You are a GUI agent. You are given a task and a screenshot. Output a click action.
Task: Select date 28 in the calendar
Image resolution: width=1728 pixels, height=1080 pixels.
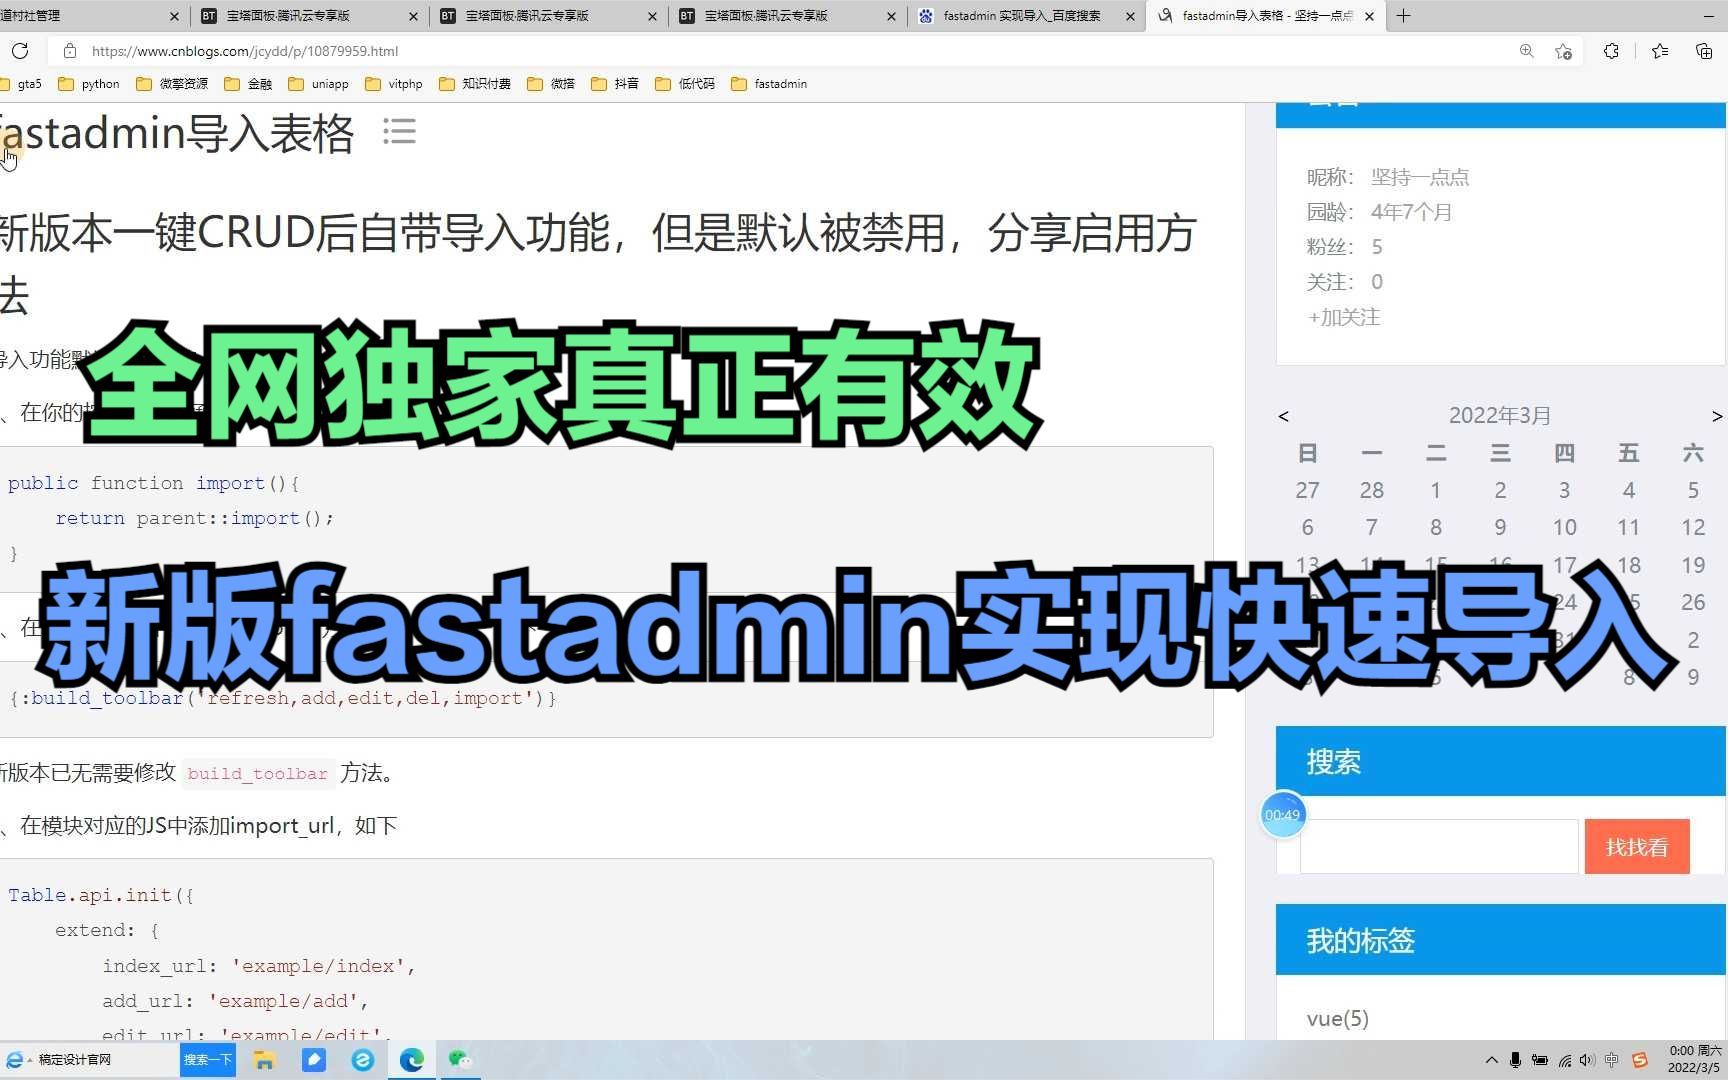(x=1371, y=490)
